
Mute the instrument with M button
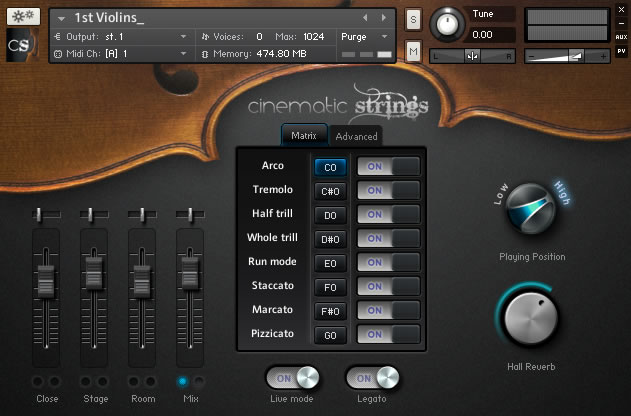[x=413, y=51]
